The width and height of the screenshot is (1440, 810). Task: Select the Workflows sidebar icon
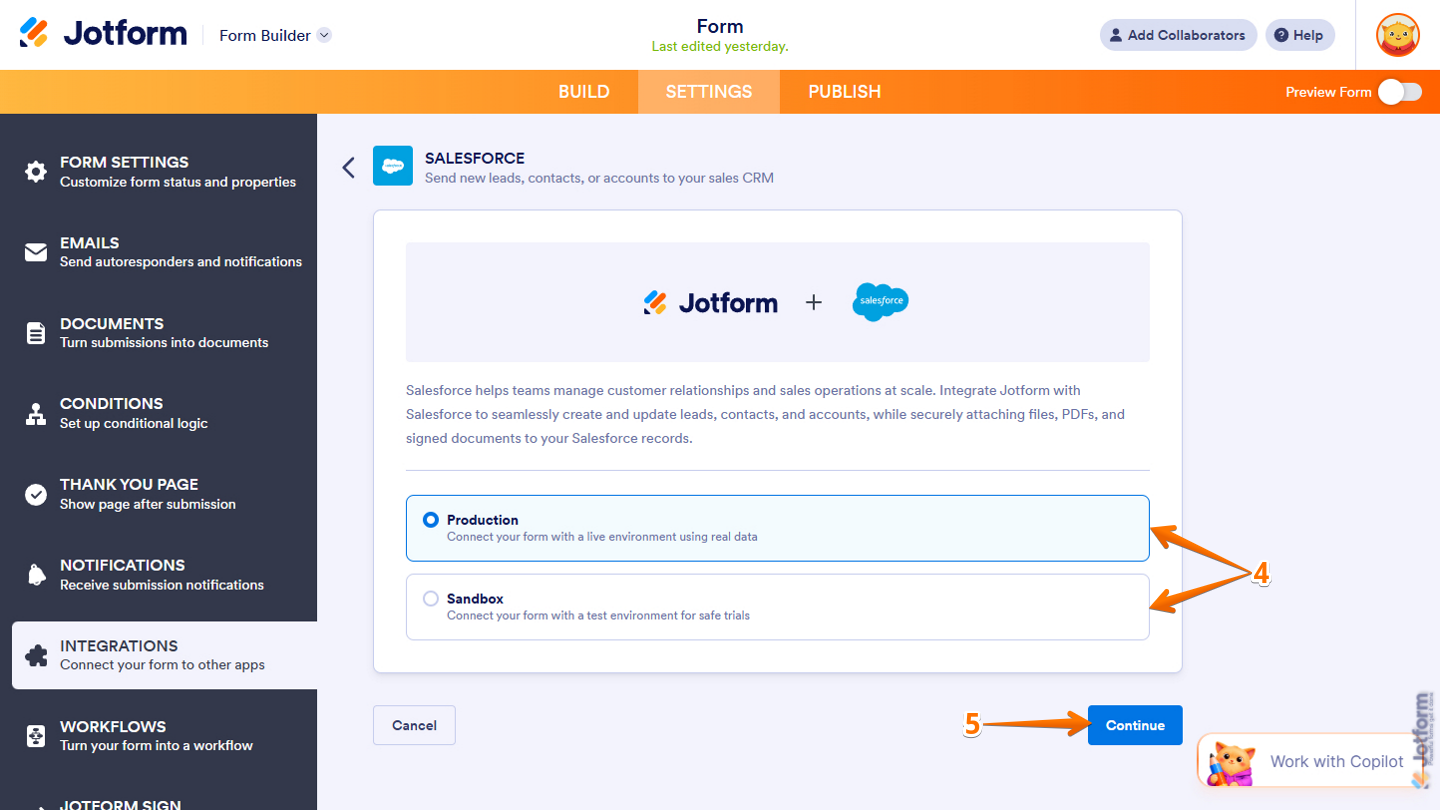[36, 735]
